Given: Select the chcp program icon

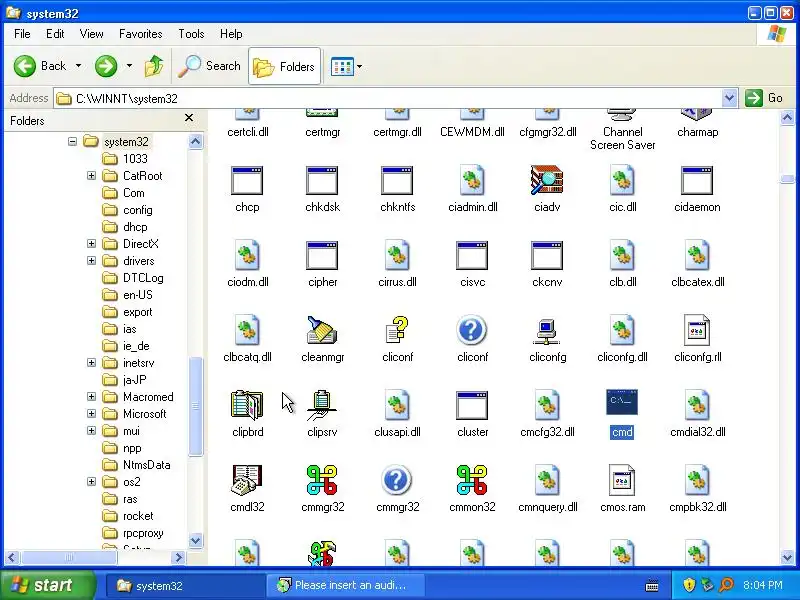Looking at the screenshot, I should click(247, 180).
